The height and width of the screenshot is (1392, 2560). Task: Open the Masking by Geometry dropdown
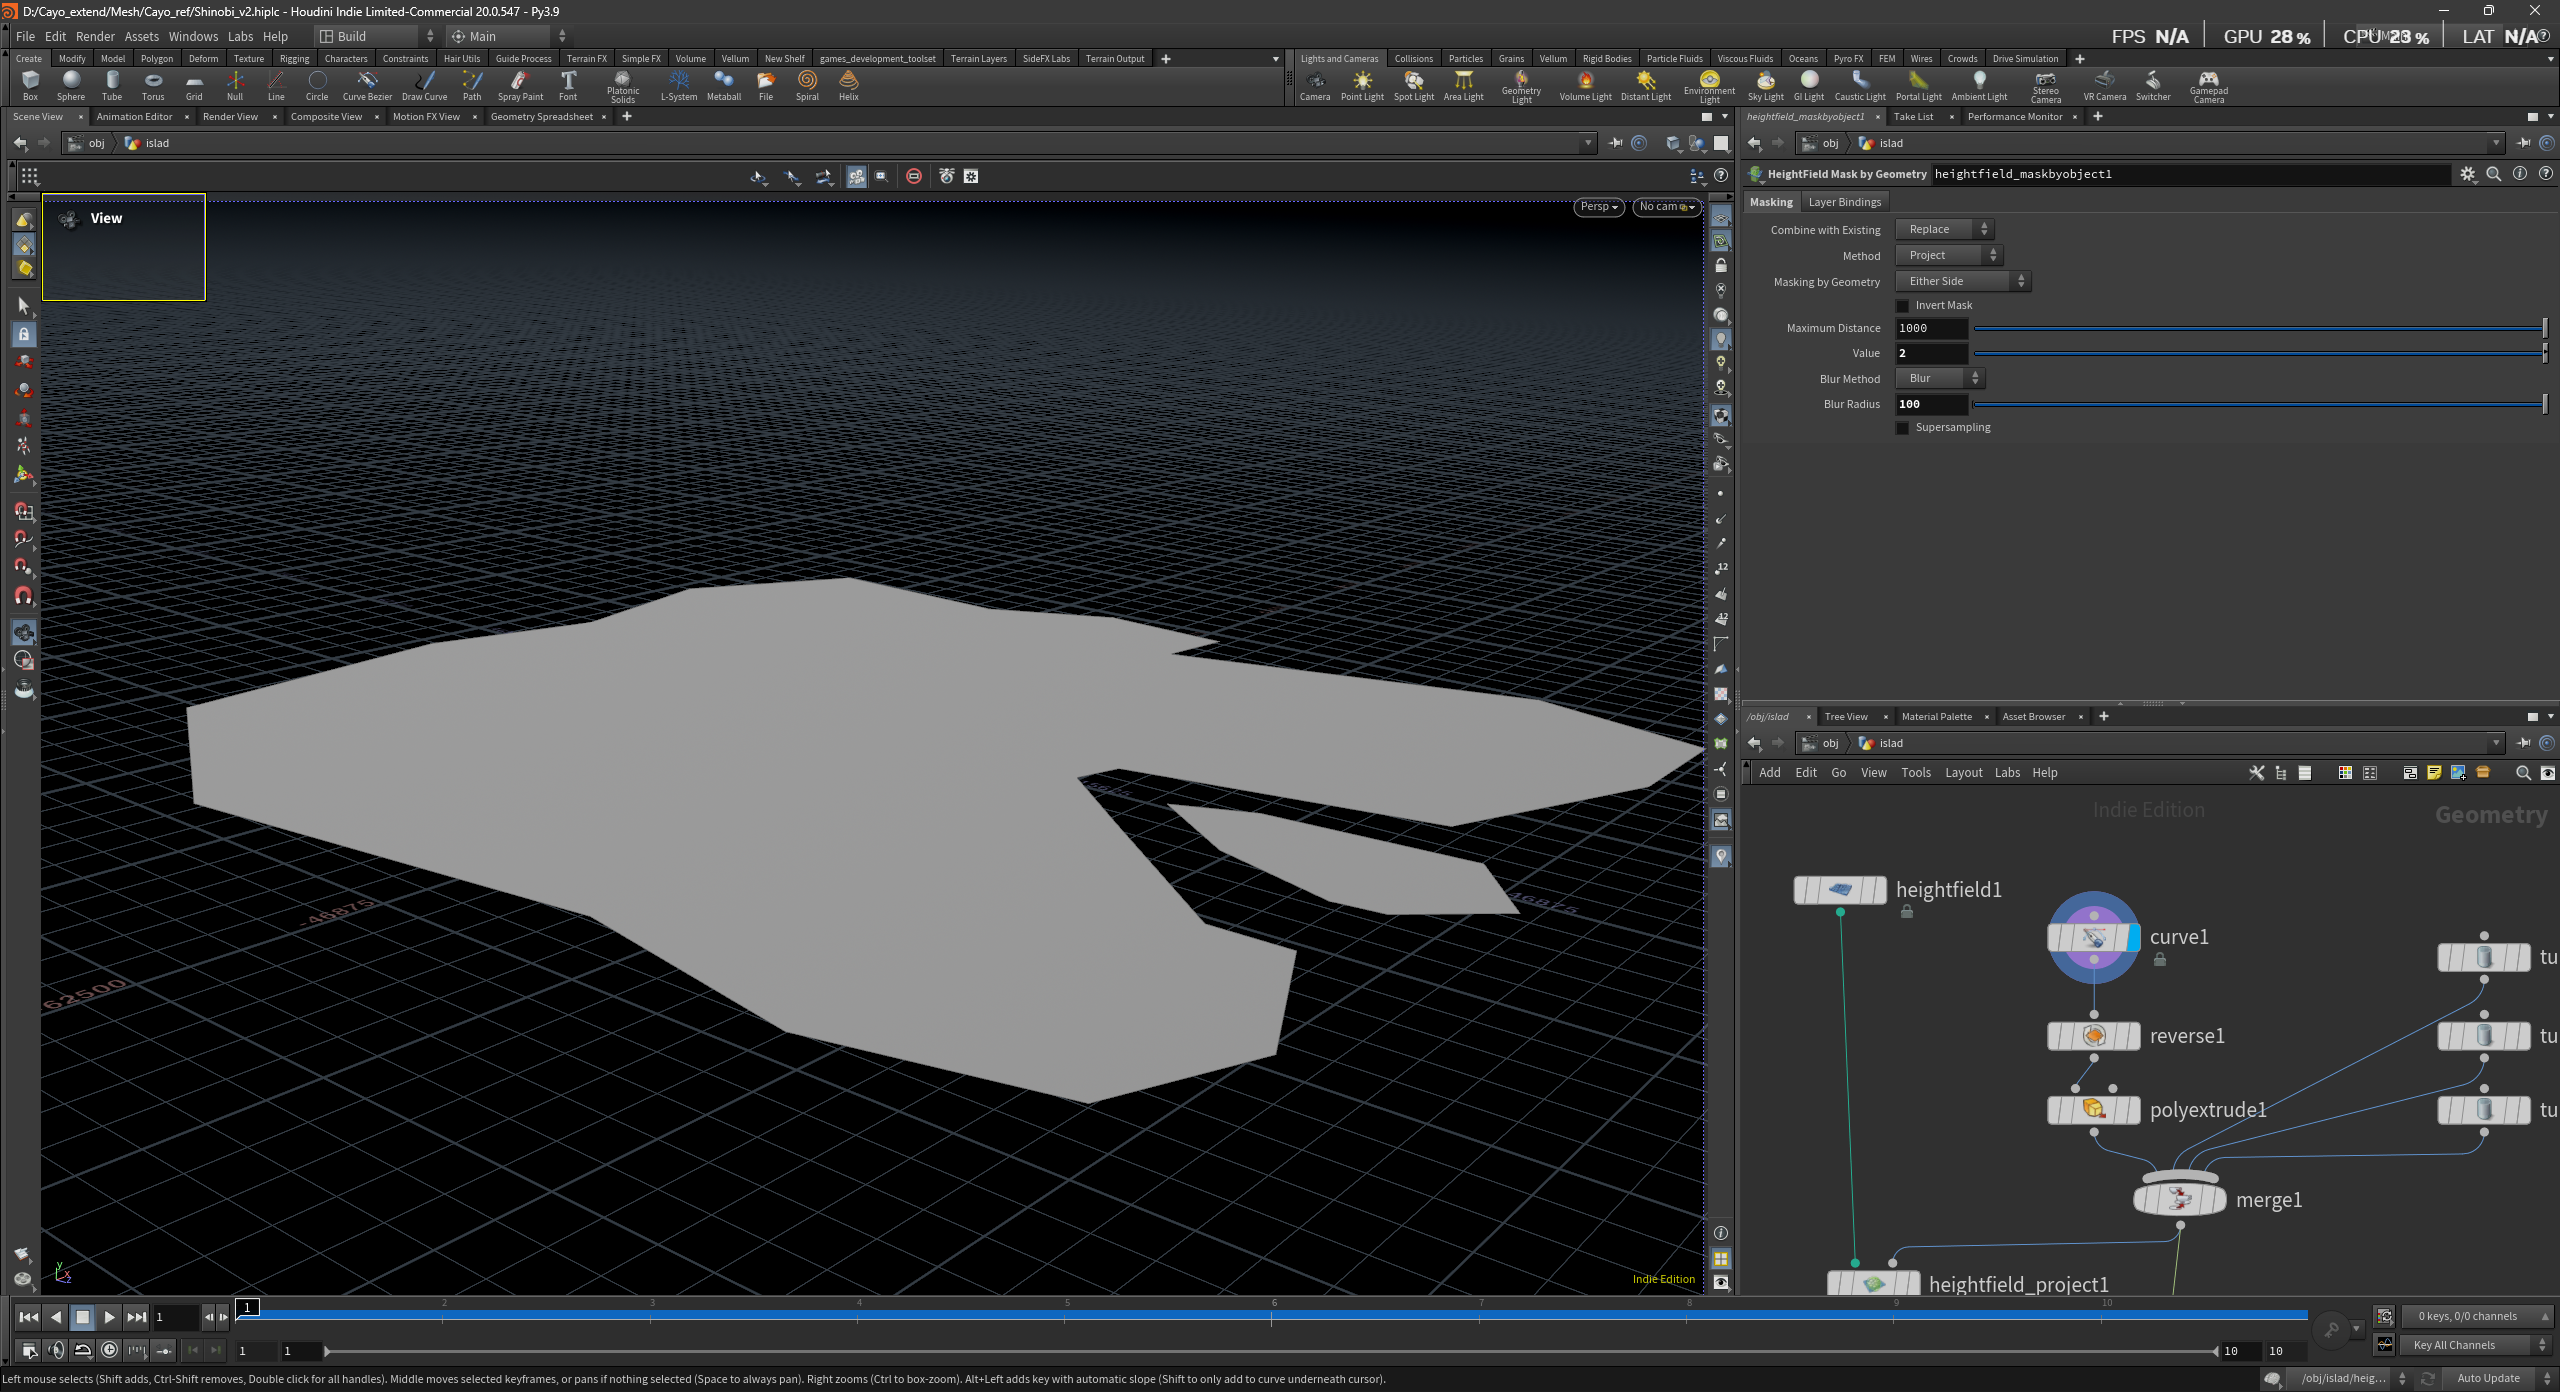pos(1962,282)
